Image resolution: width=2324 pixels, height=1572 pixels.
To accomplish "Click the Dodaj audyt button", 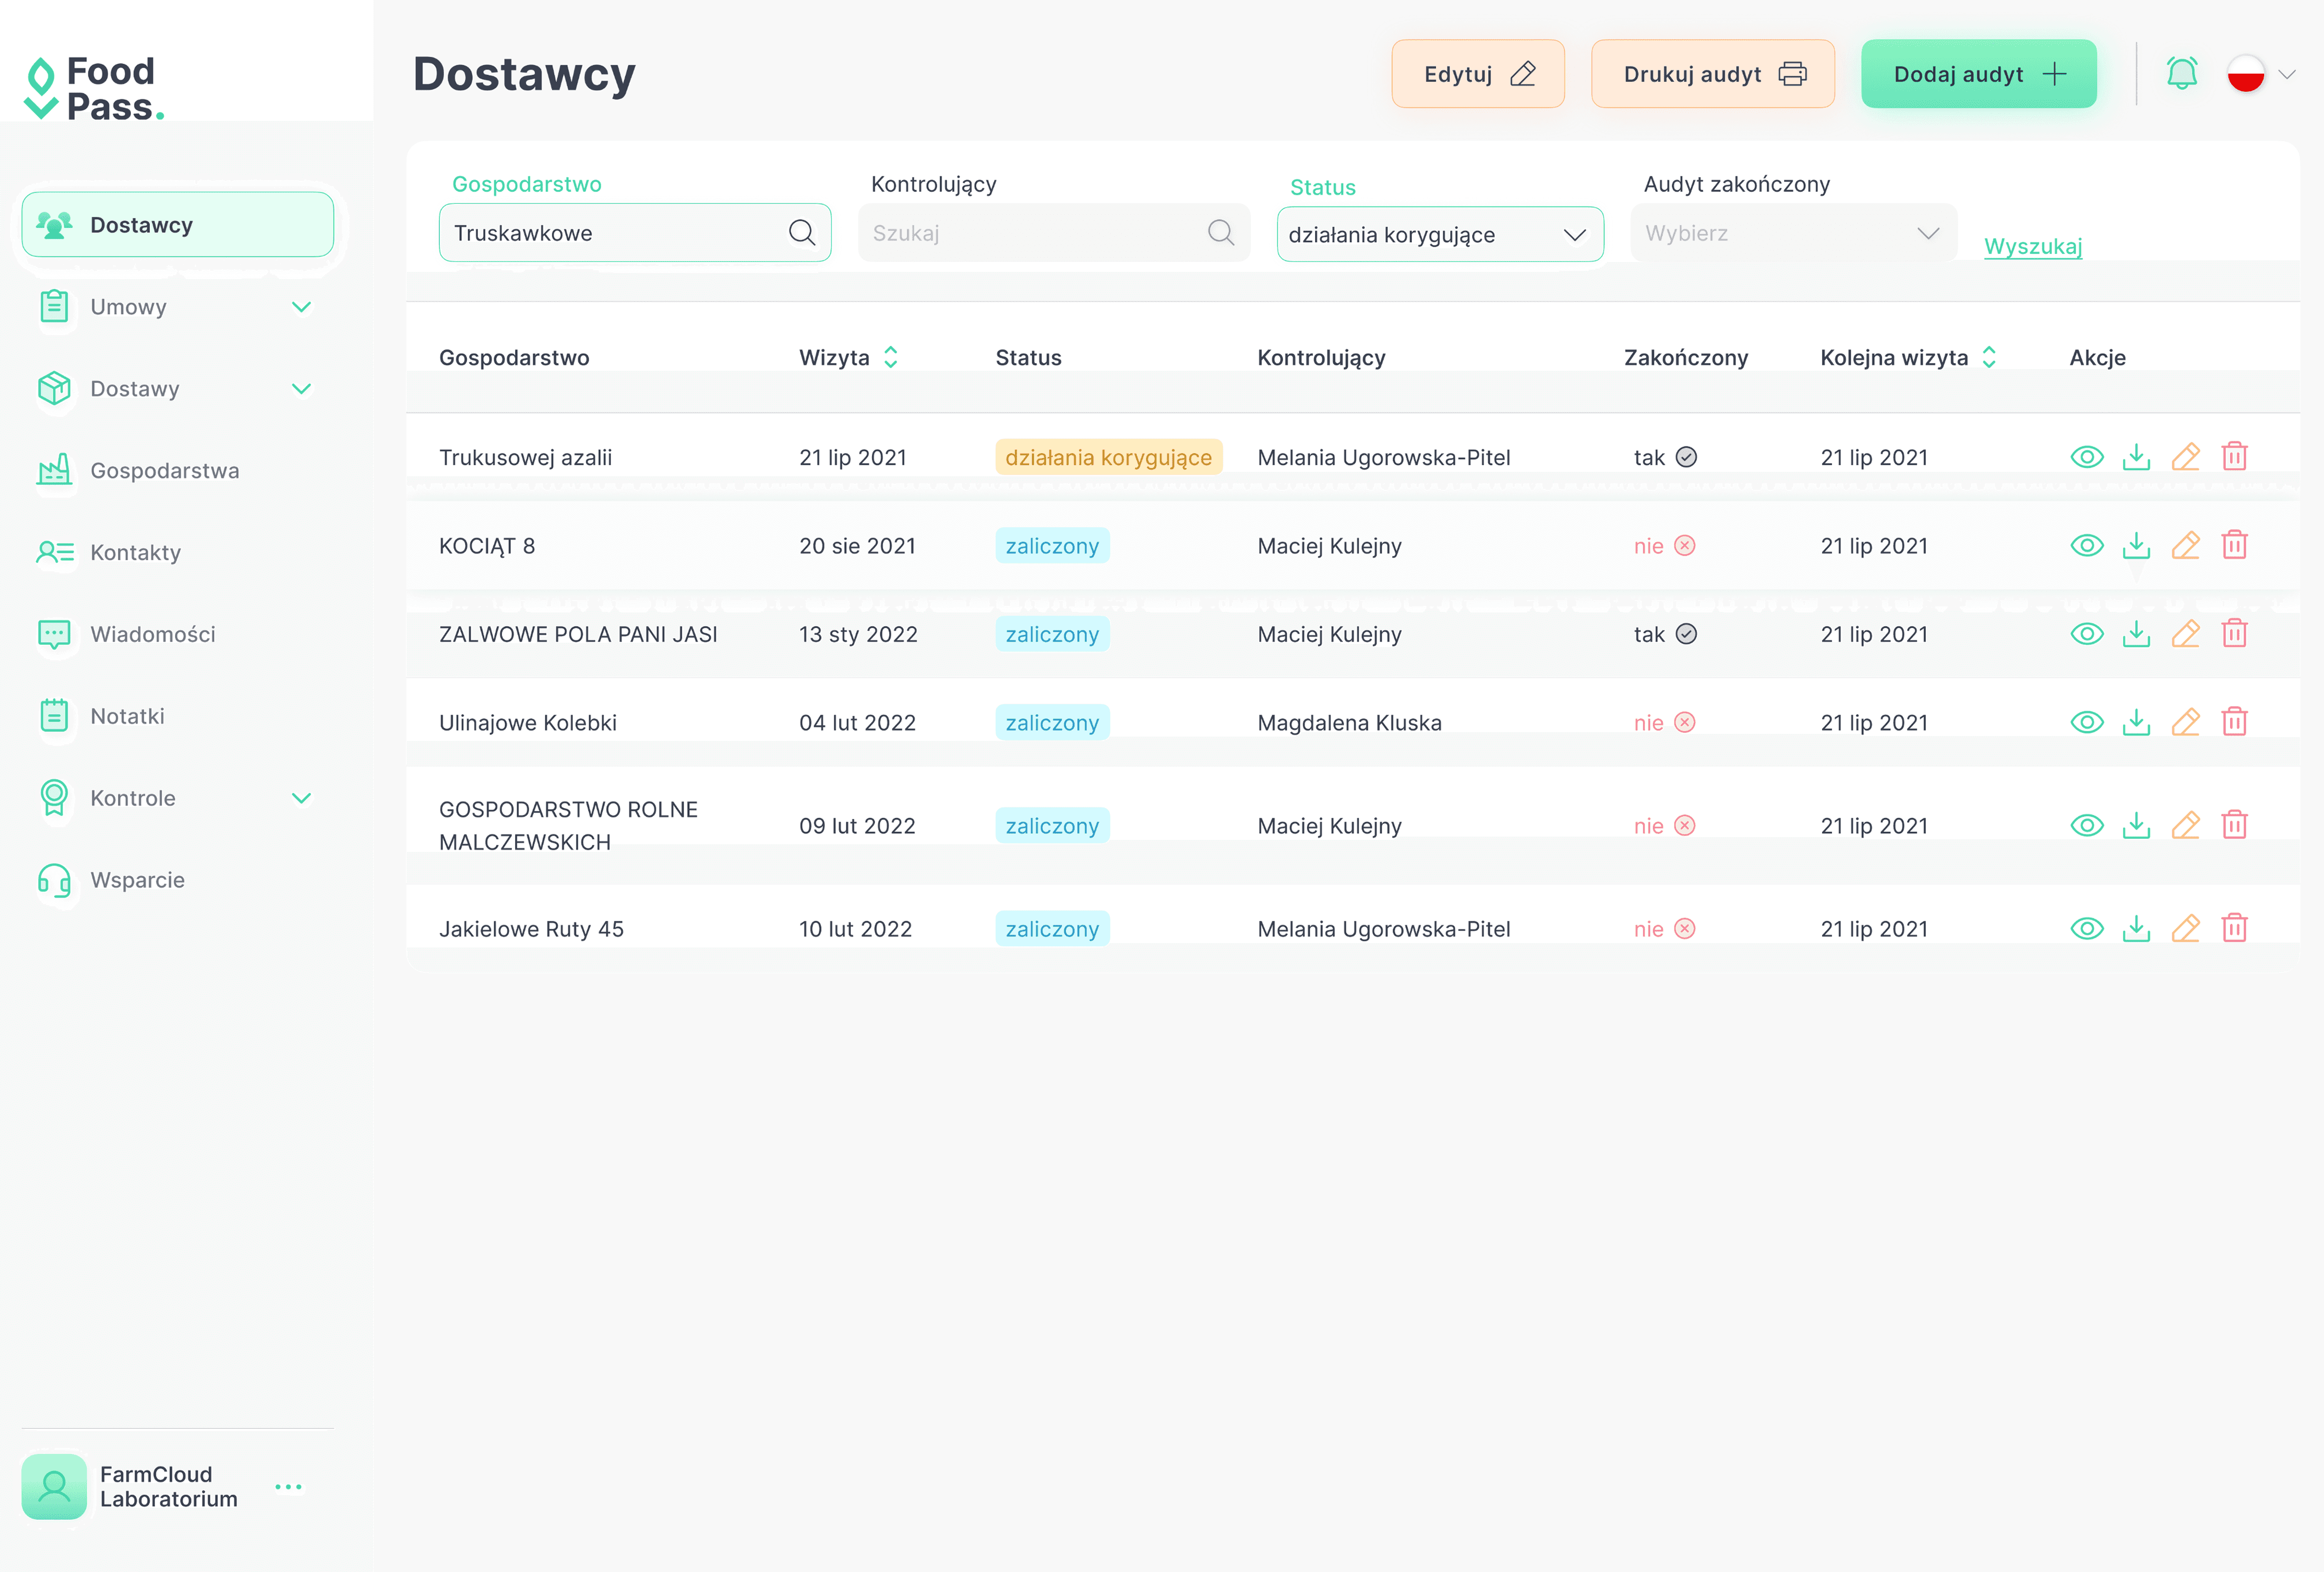I will pyautogui.click(x=1977, y=74).
